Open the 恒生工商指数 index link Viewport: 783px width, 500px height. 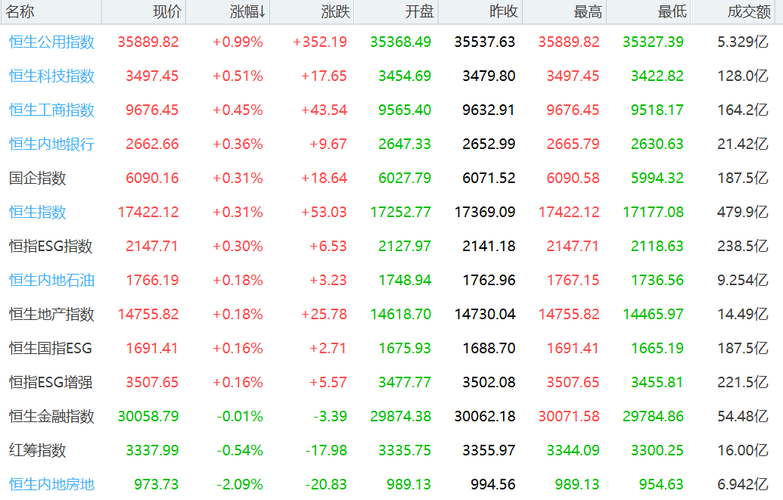51,110
